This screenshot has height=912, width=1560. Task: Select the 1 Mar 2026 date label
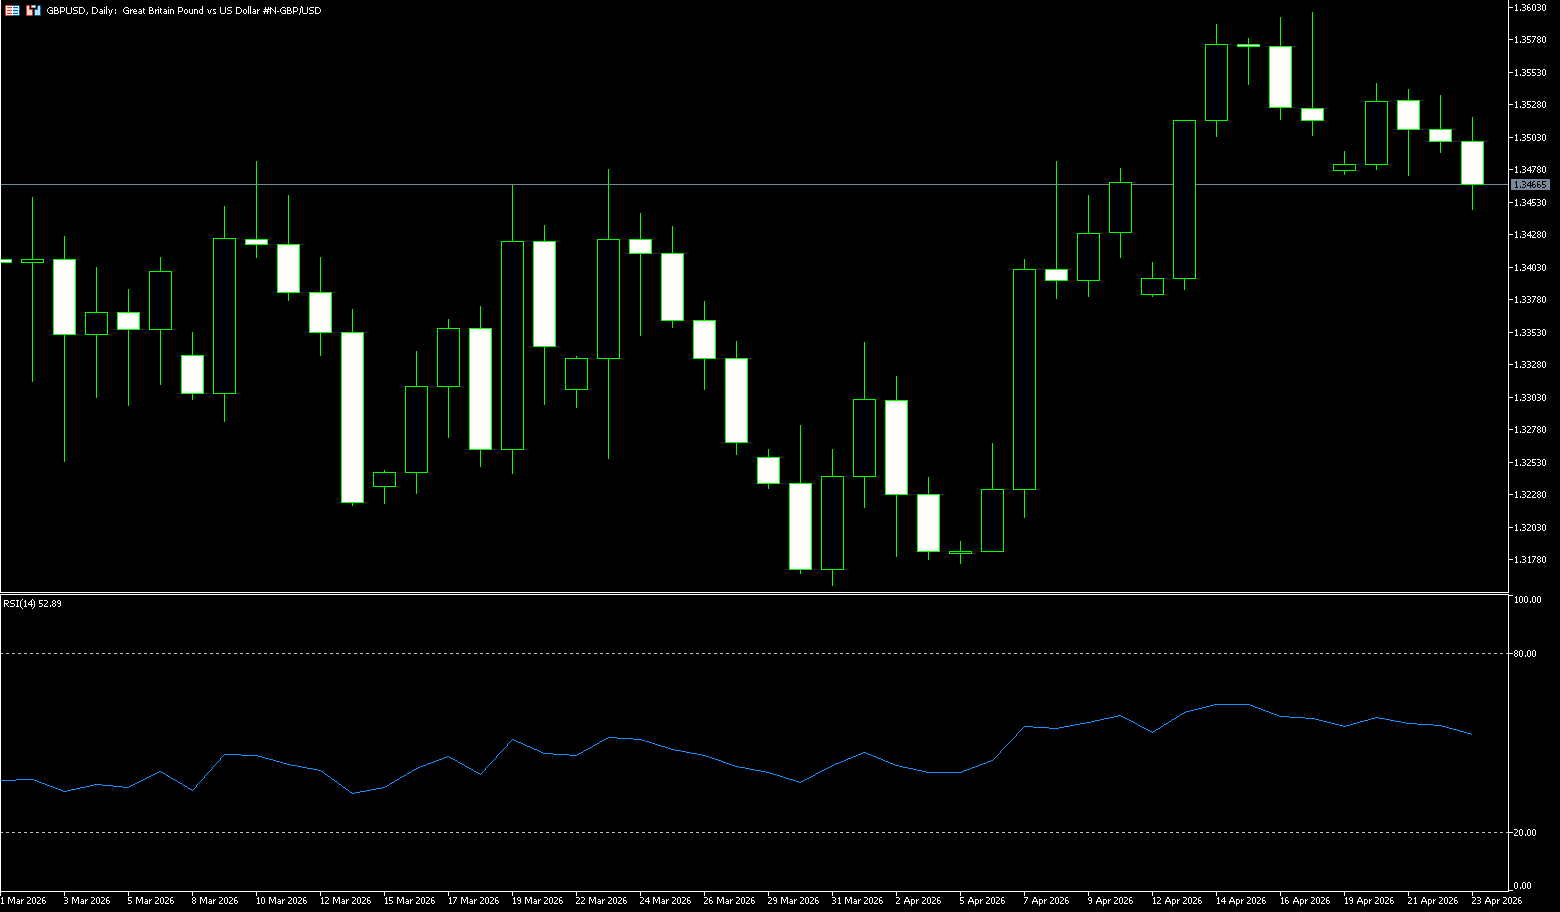(24, 901)
